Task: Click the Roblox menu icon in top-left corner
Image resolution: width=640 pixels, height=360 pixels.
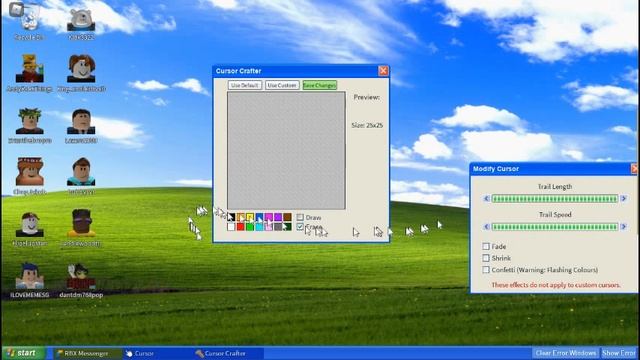Action: (x=16, y=9)
